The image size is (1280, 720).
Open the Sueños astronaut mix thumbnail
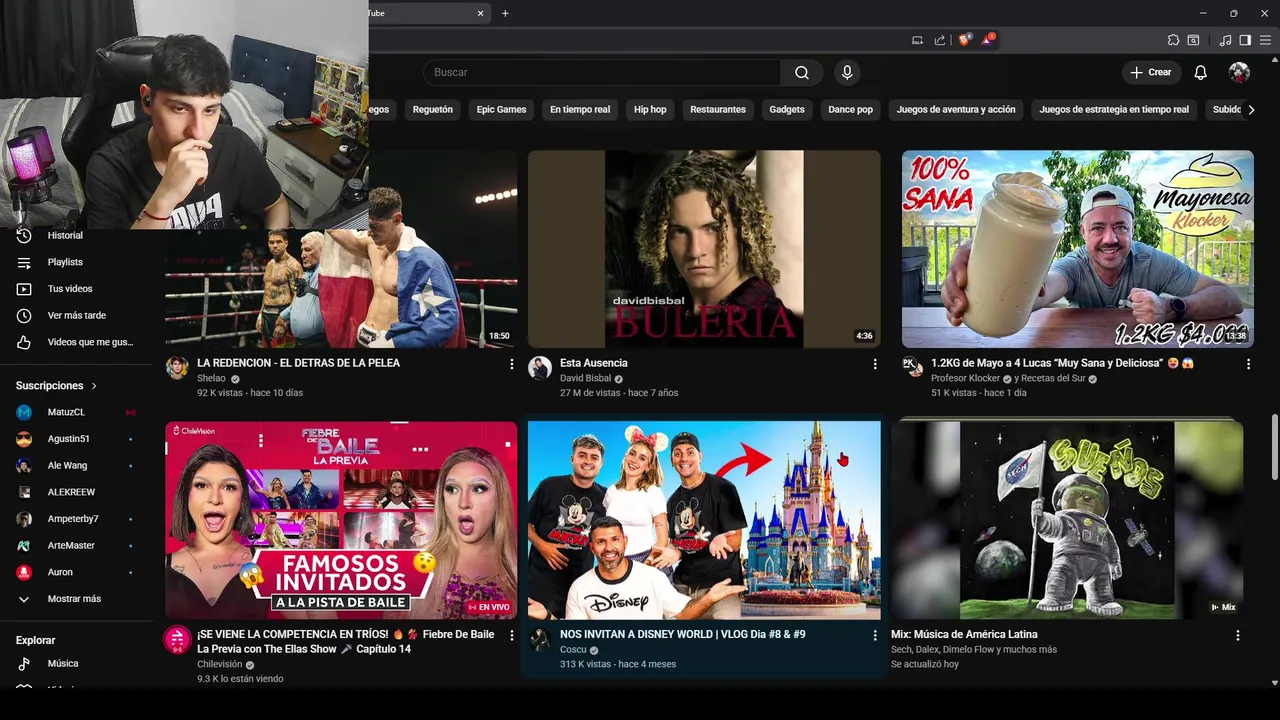1067,520
